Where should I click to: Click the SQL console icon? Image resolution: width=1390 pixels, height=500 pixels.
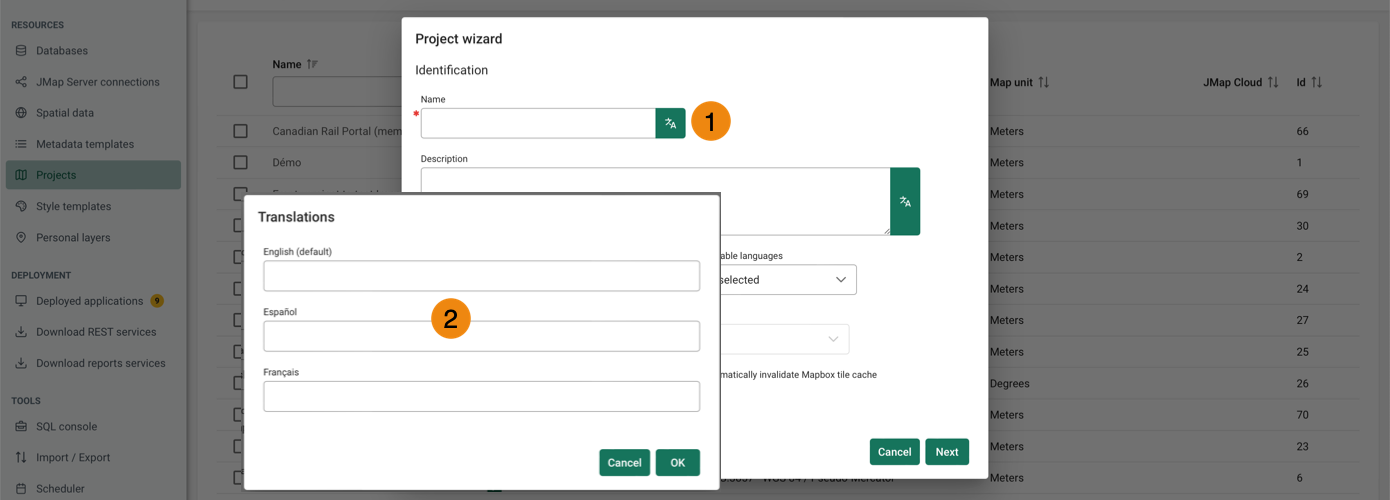[x=21, y=426]
